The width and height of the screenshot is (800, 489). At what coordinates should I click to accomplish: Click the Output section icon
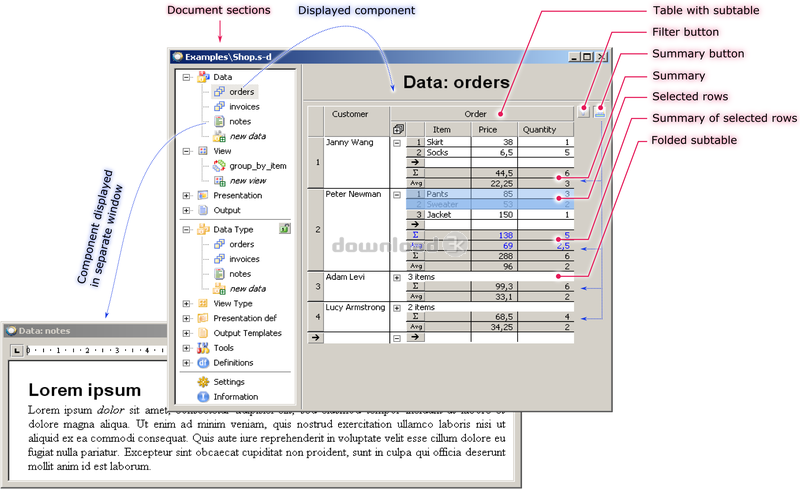[x=203, y=210]
